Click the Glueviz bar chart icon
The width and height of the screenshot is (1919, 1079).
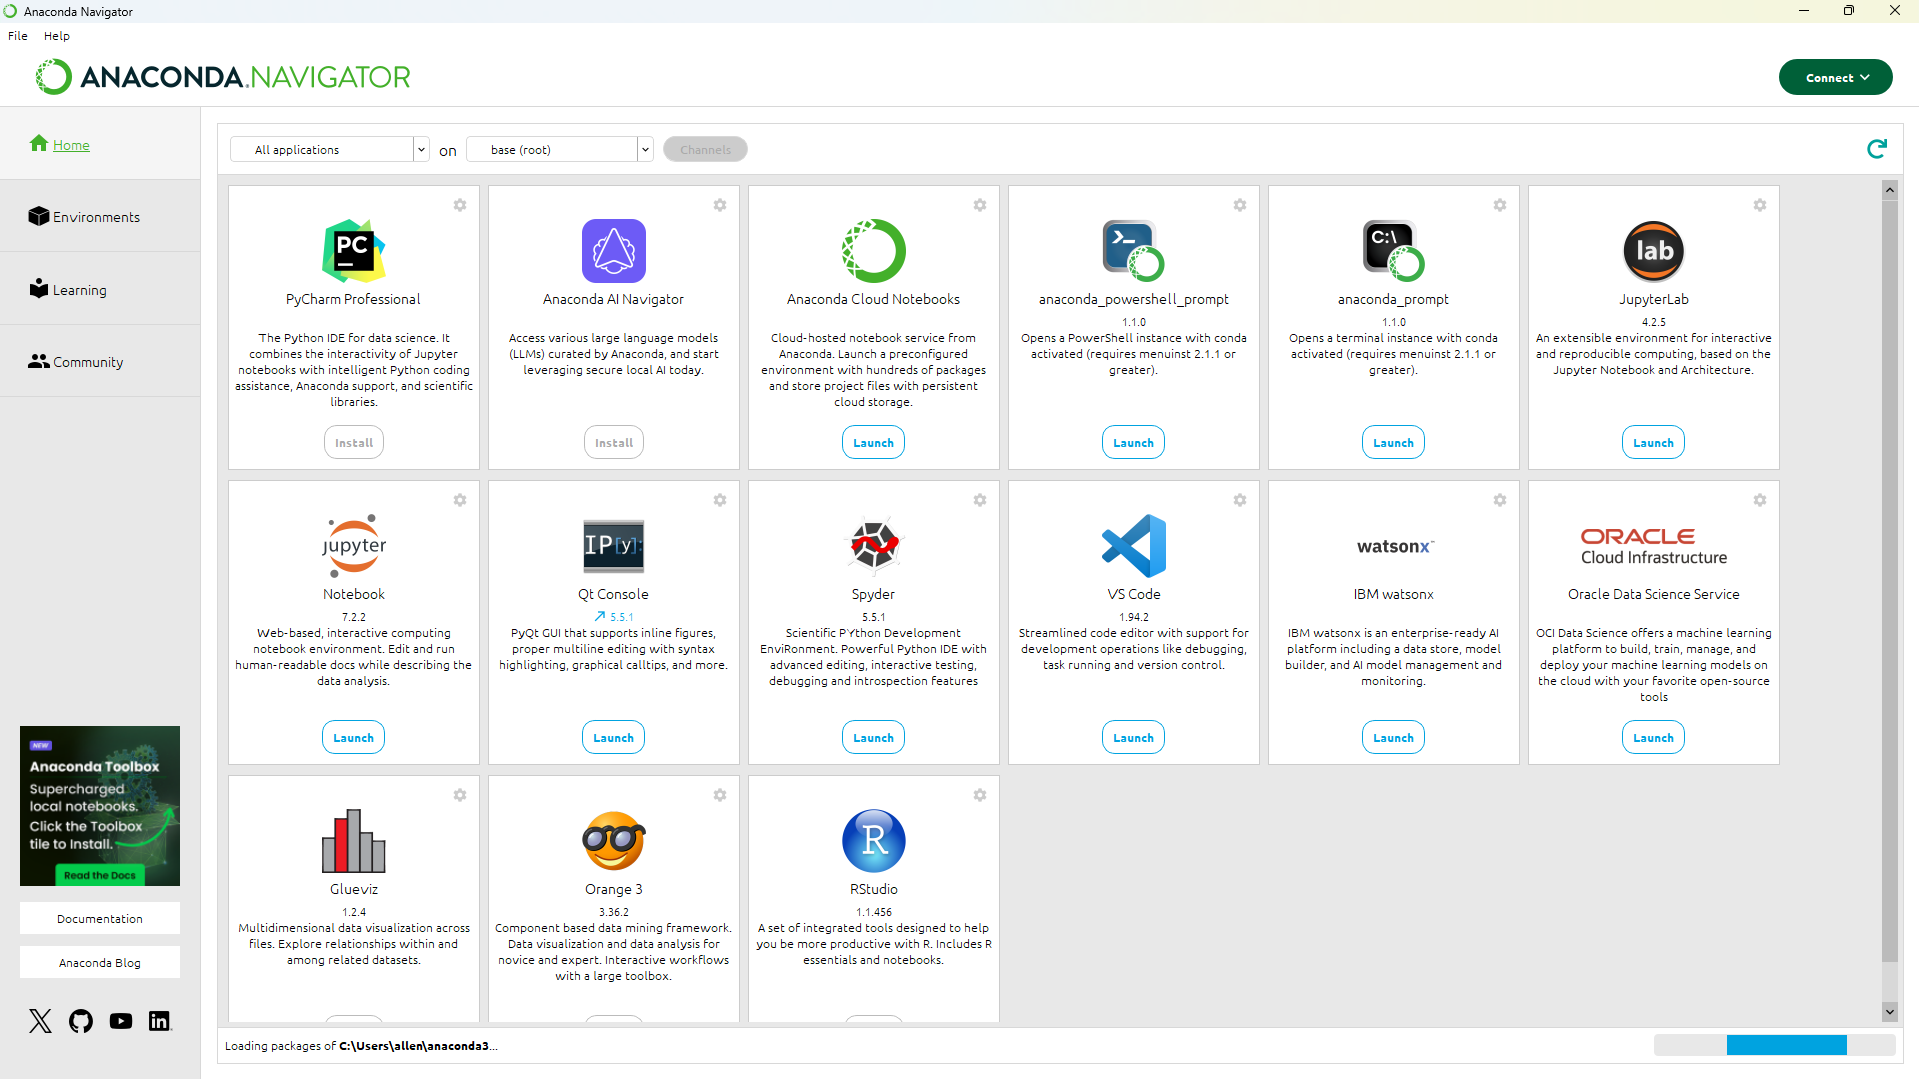353,840
